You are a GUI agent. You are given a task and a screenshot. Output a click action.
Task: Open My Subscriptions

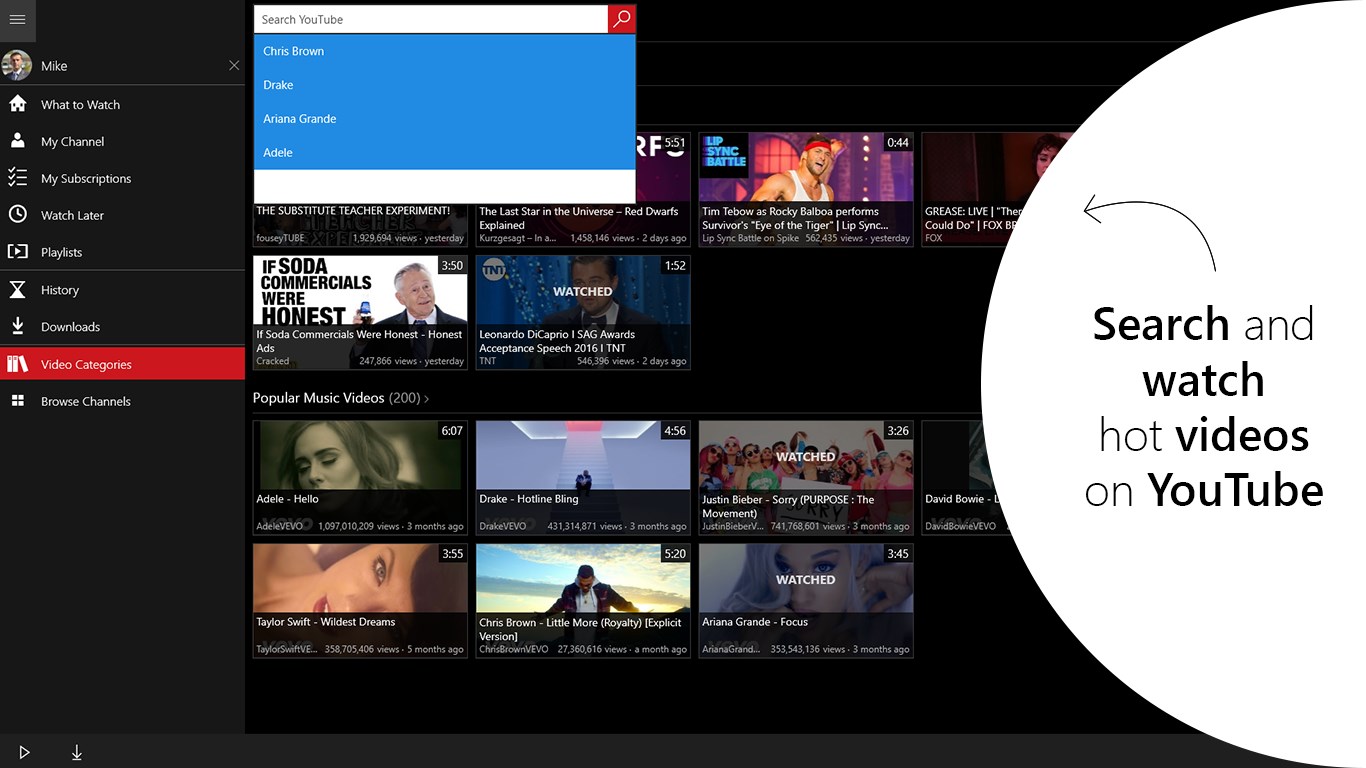pyautogui.click(x=122, y=178)
